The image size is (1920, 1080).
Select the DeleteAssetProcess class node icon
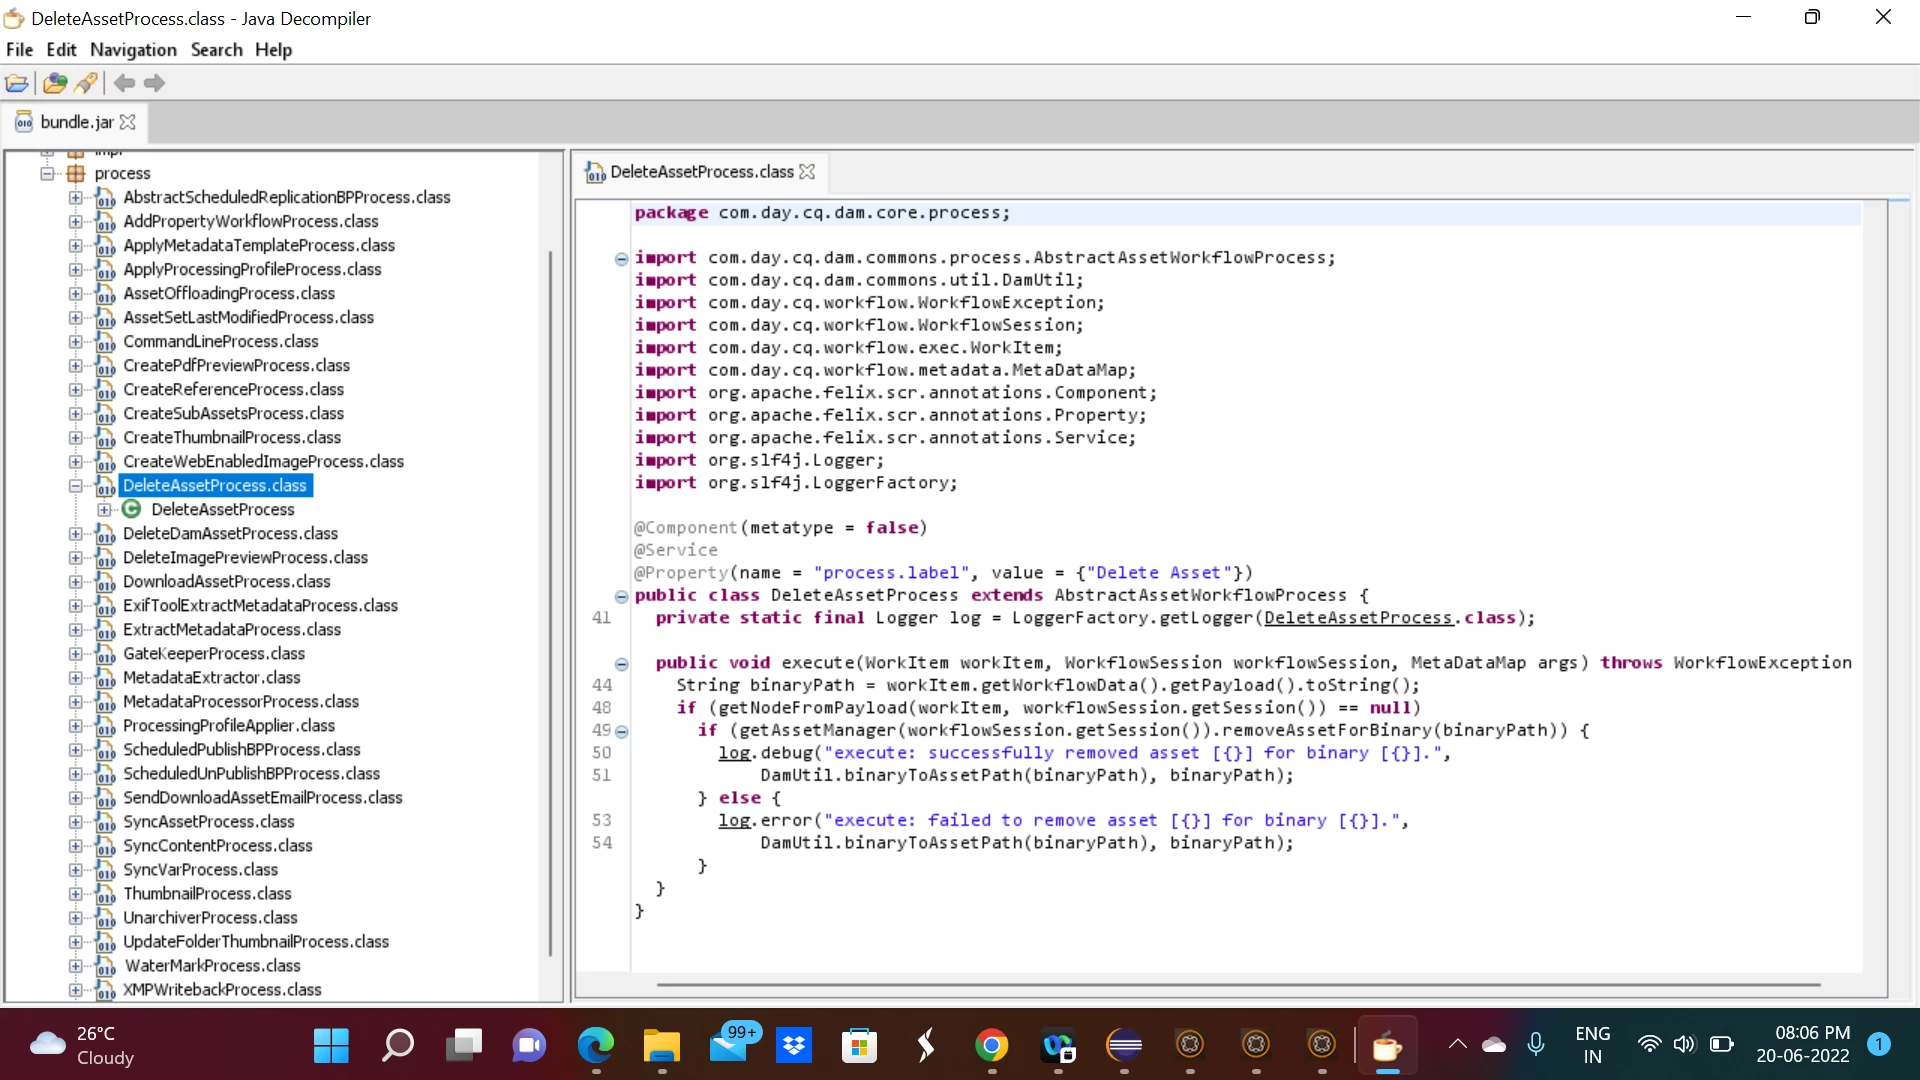pos(131,509)
